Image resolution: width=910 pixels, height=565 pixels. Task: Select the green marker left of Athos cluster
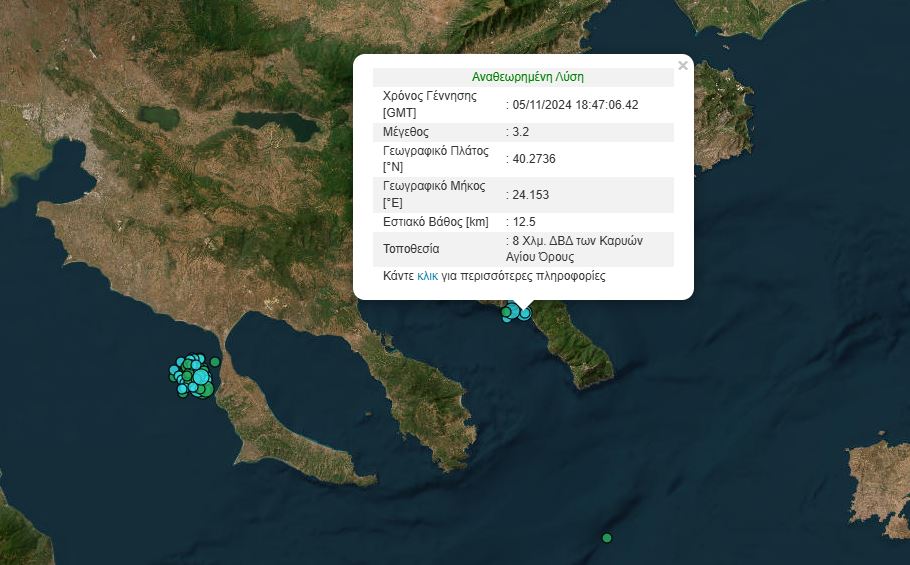click(506, 312)
